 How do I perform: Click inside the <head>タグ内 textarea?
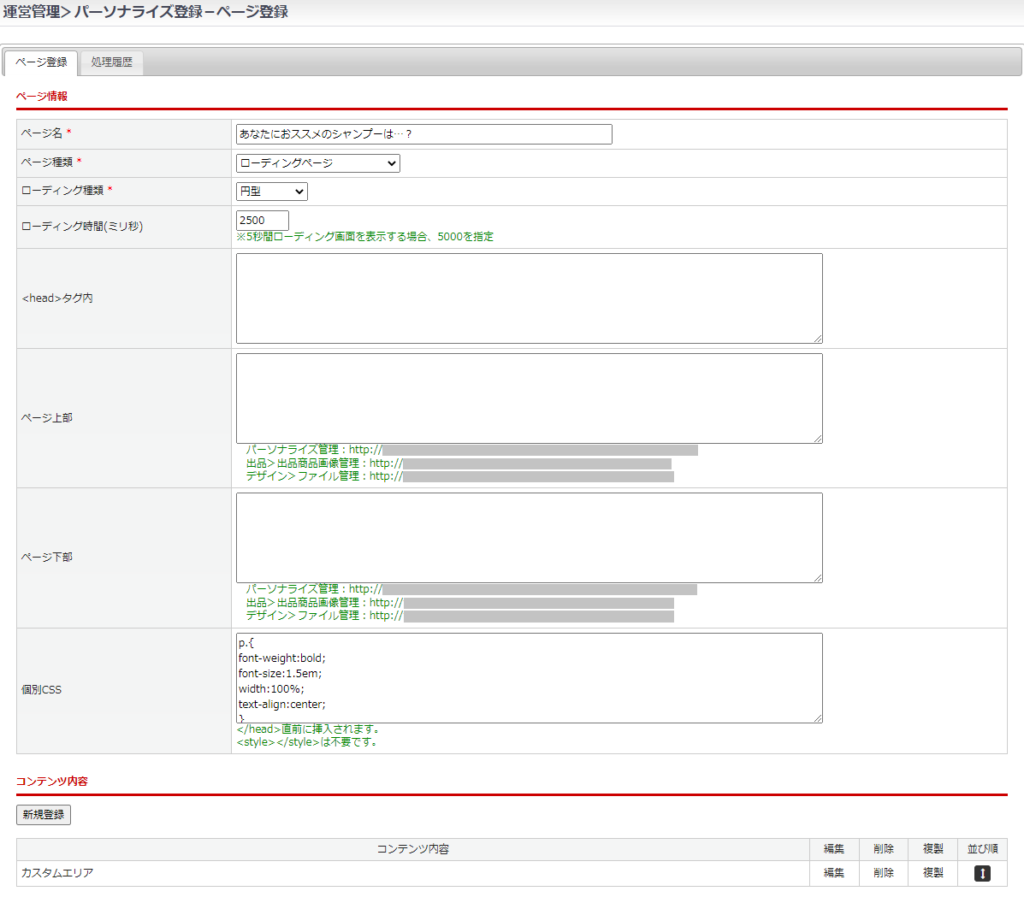[x=529, y=298]
